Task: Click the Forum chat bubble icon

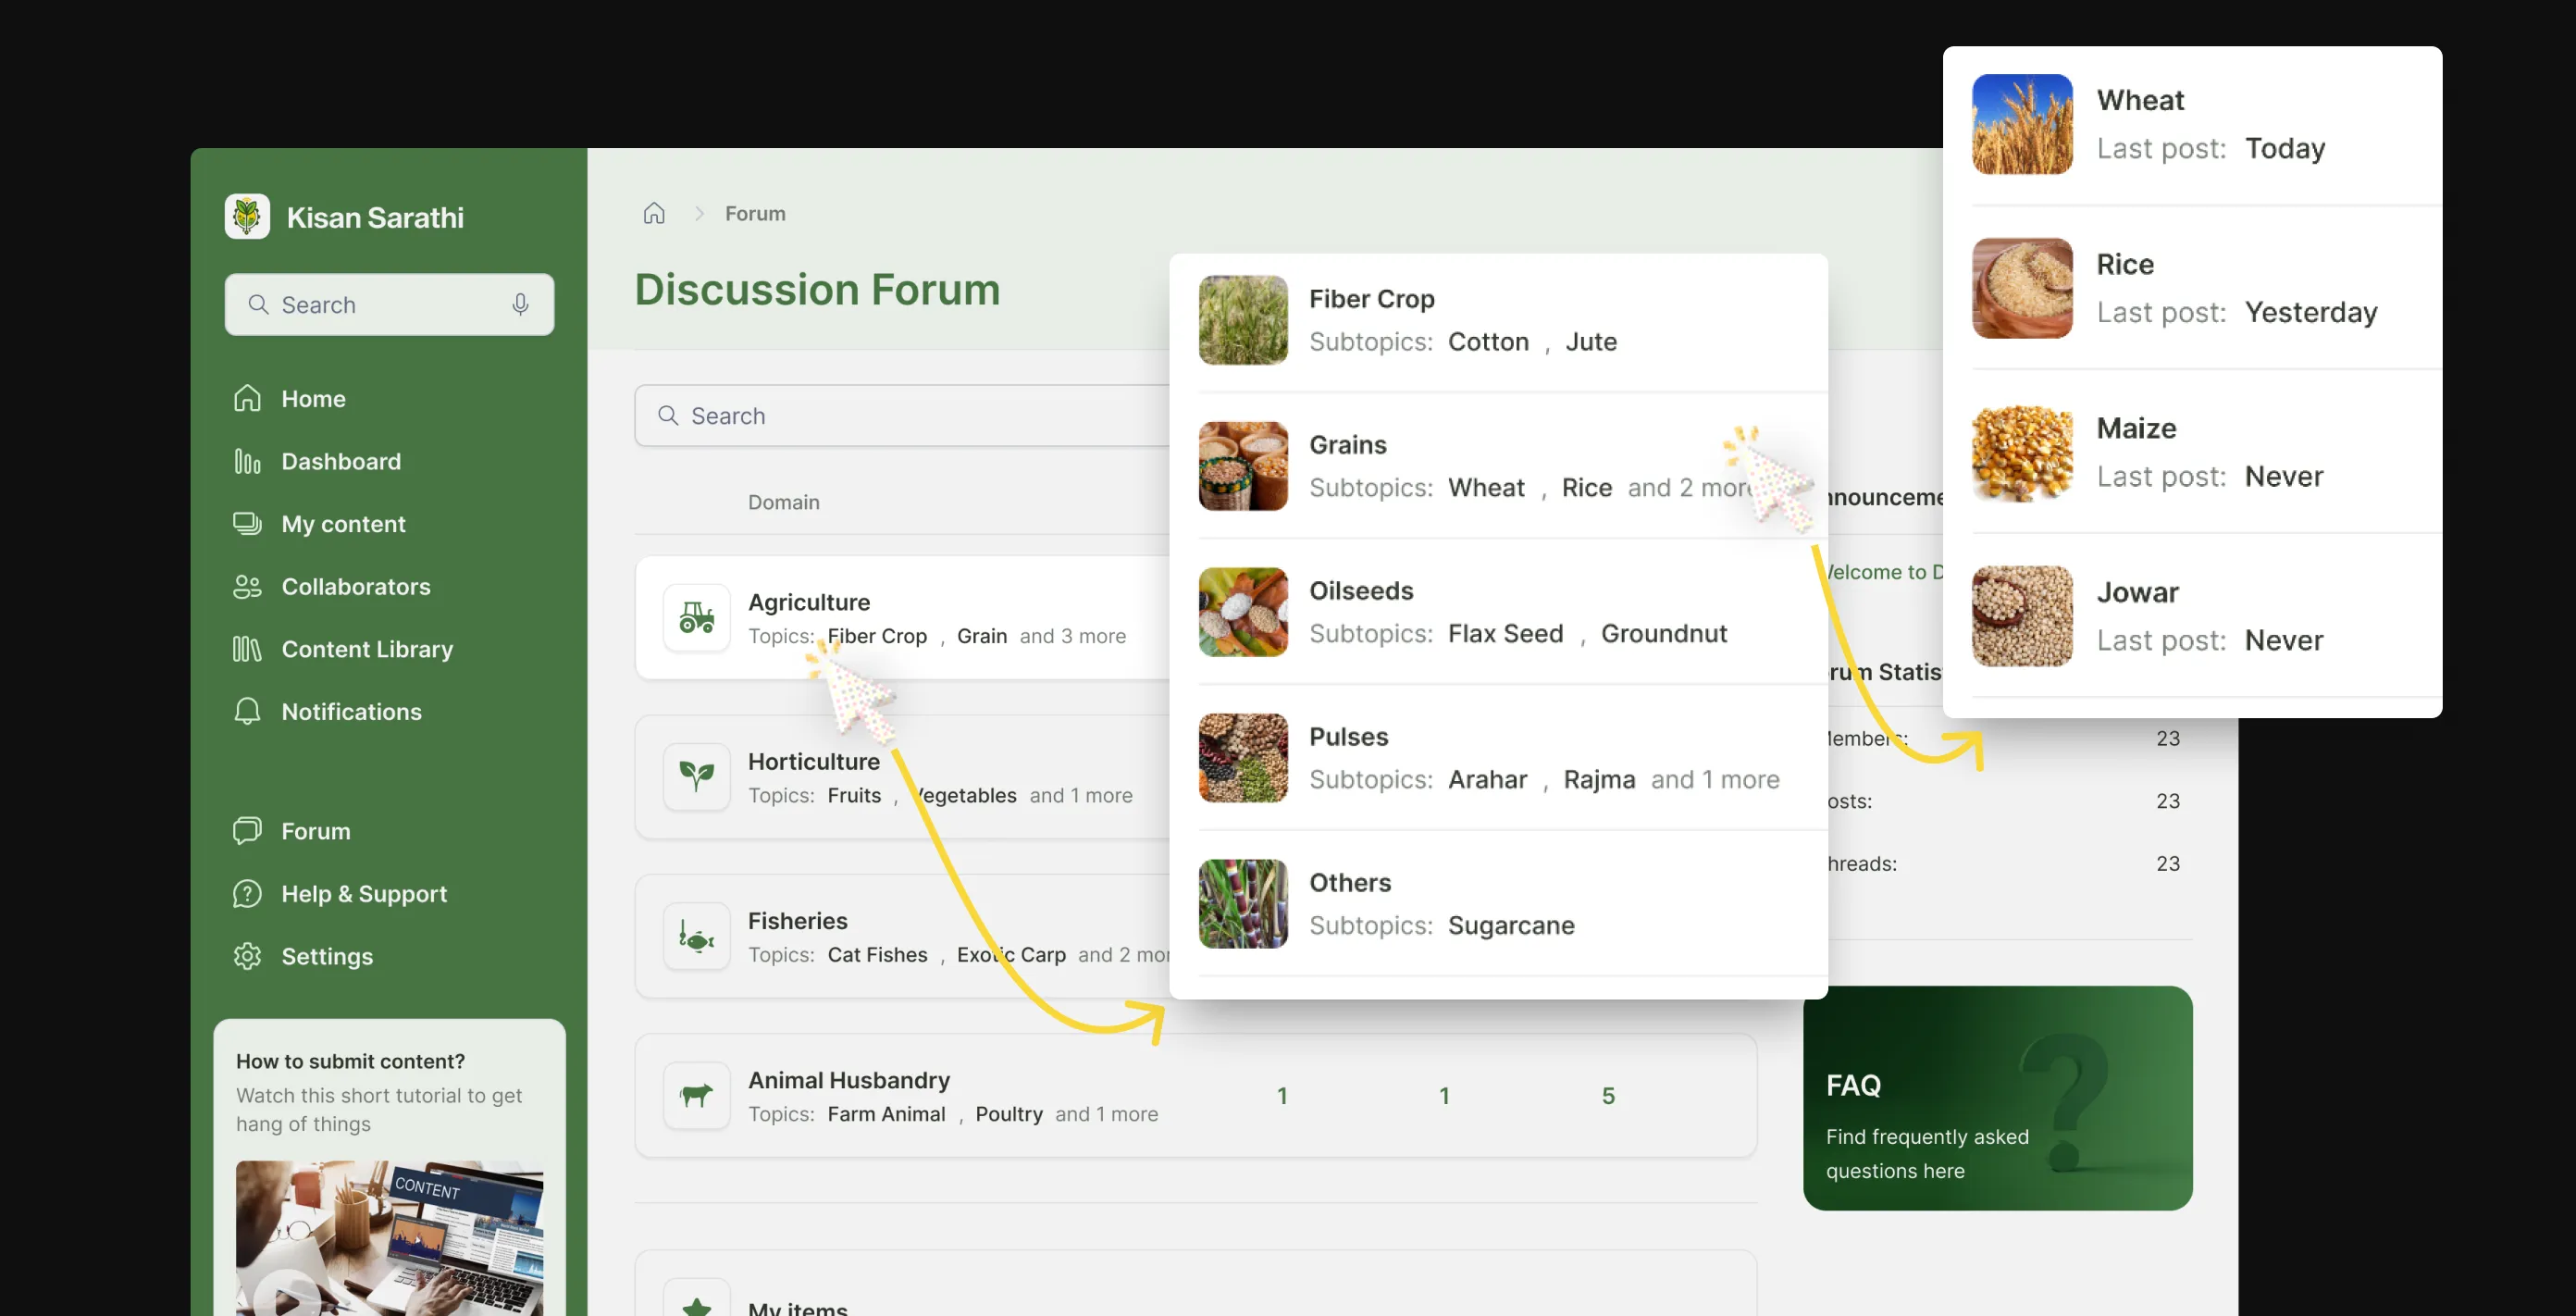Action: pyautogui.click(x=247, y=831)
